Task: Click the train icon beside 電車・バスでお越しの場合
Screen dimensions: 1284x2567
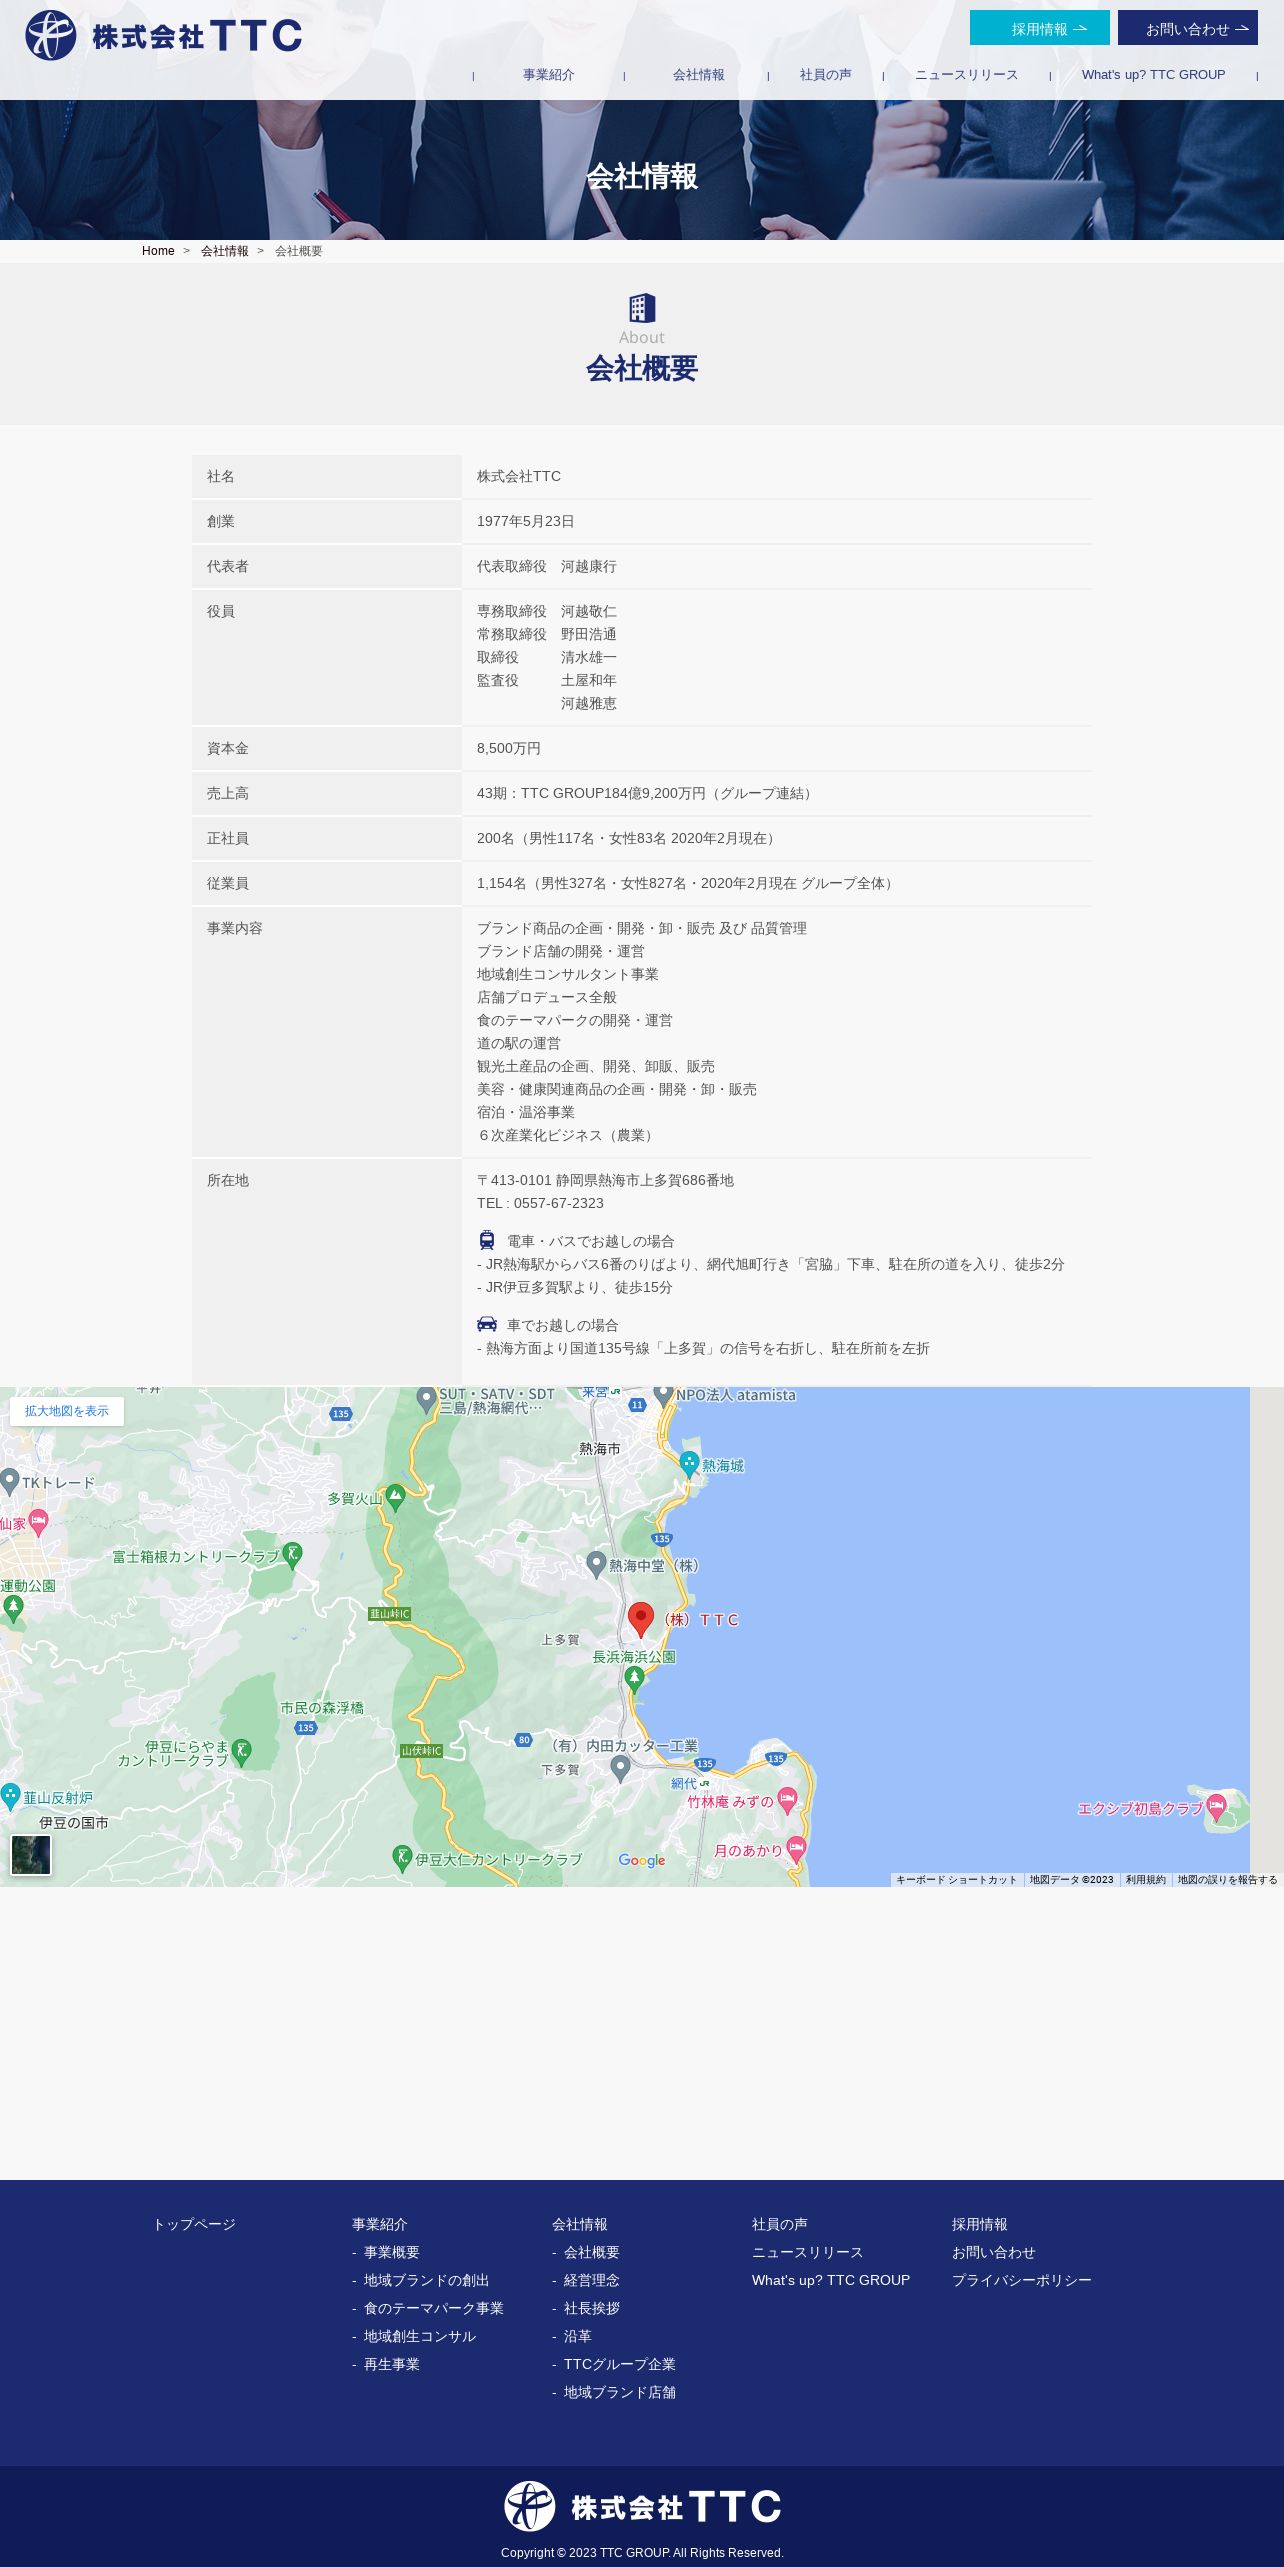Action: pos(487,1240)
